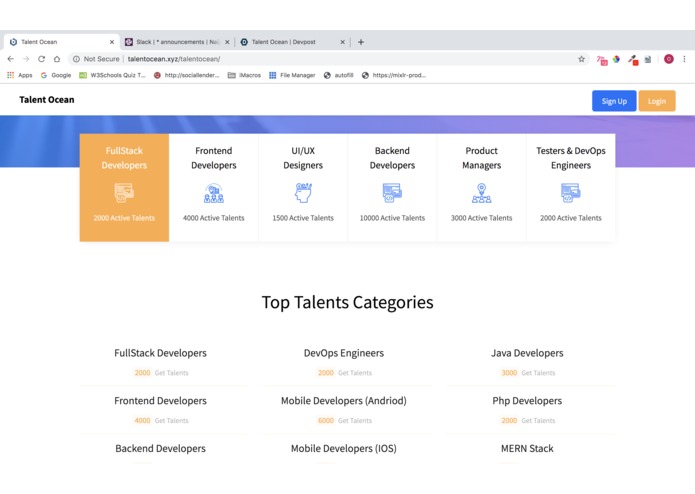Open DevOps Engineers category
This screenshot has width=695, height=494.
[x=344, y=353]
